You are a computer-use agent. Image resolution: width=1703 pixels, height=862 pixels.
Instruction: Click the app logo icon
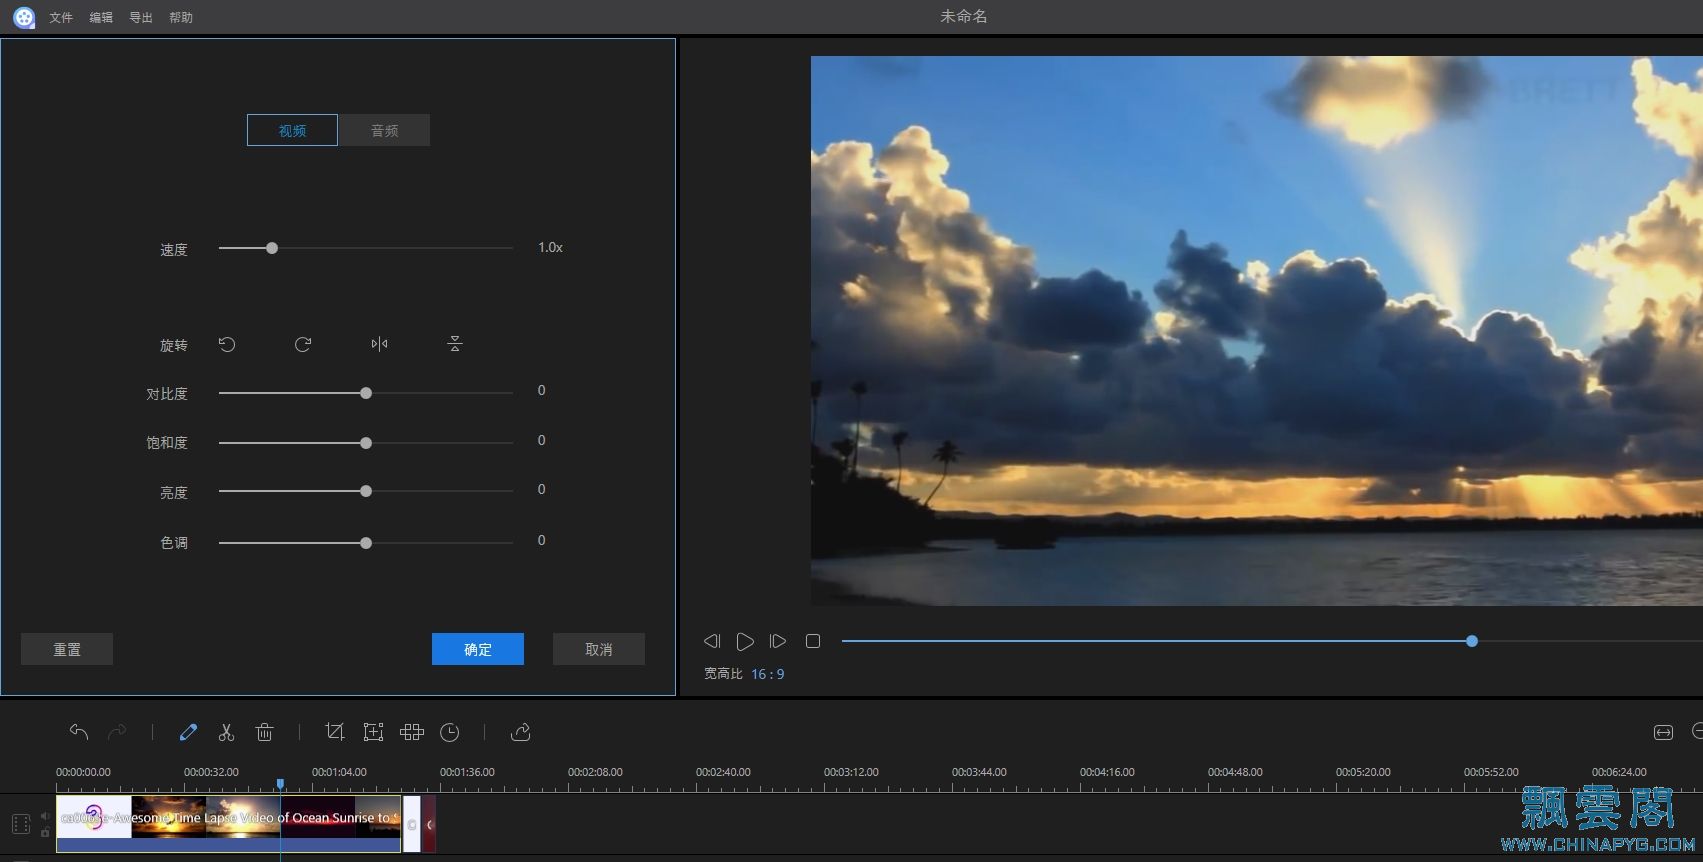click(x=24, y=17)
